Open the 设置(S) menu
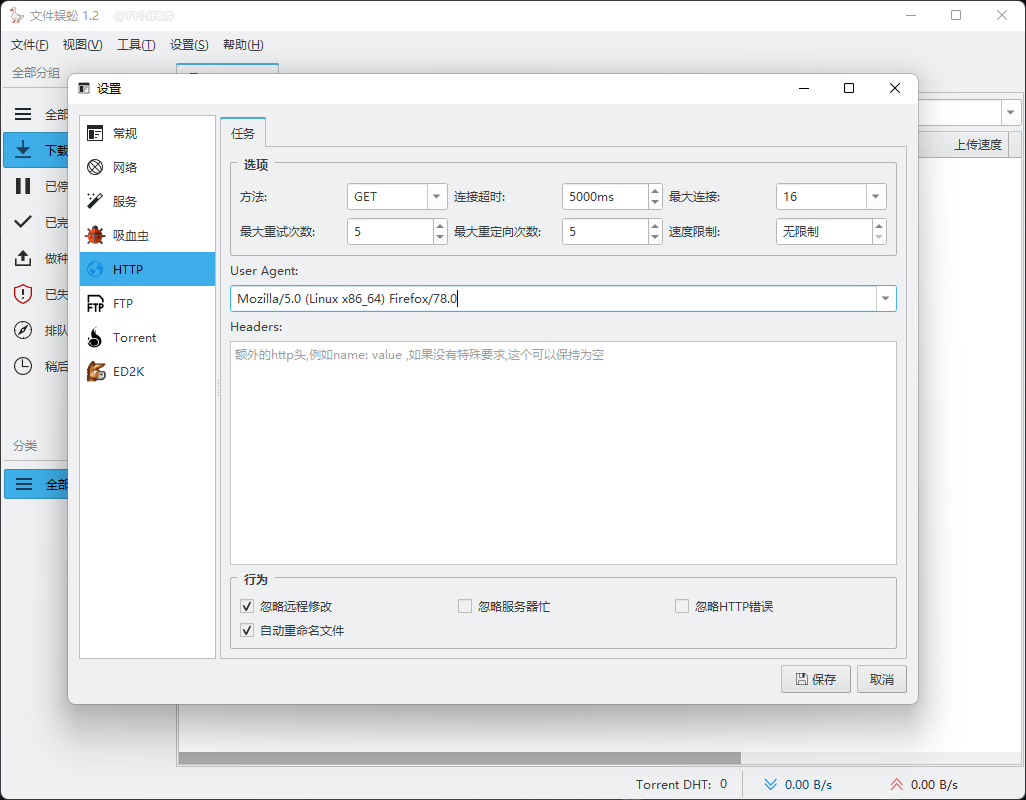 [x=189, y=44]
